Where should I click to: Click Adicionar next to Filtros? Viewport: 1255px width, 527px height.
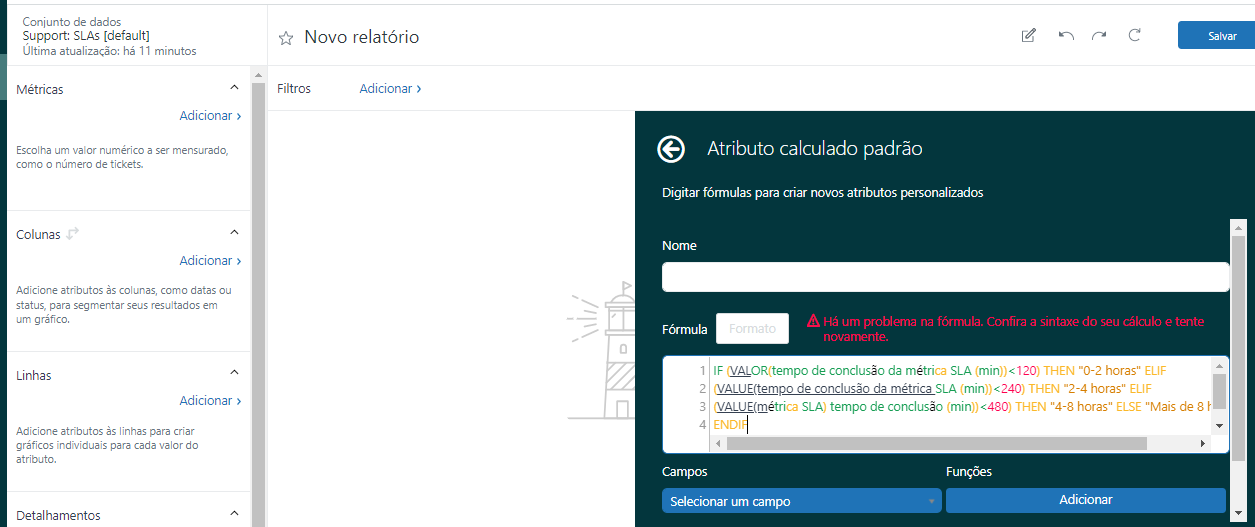[389, 89]
